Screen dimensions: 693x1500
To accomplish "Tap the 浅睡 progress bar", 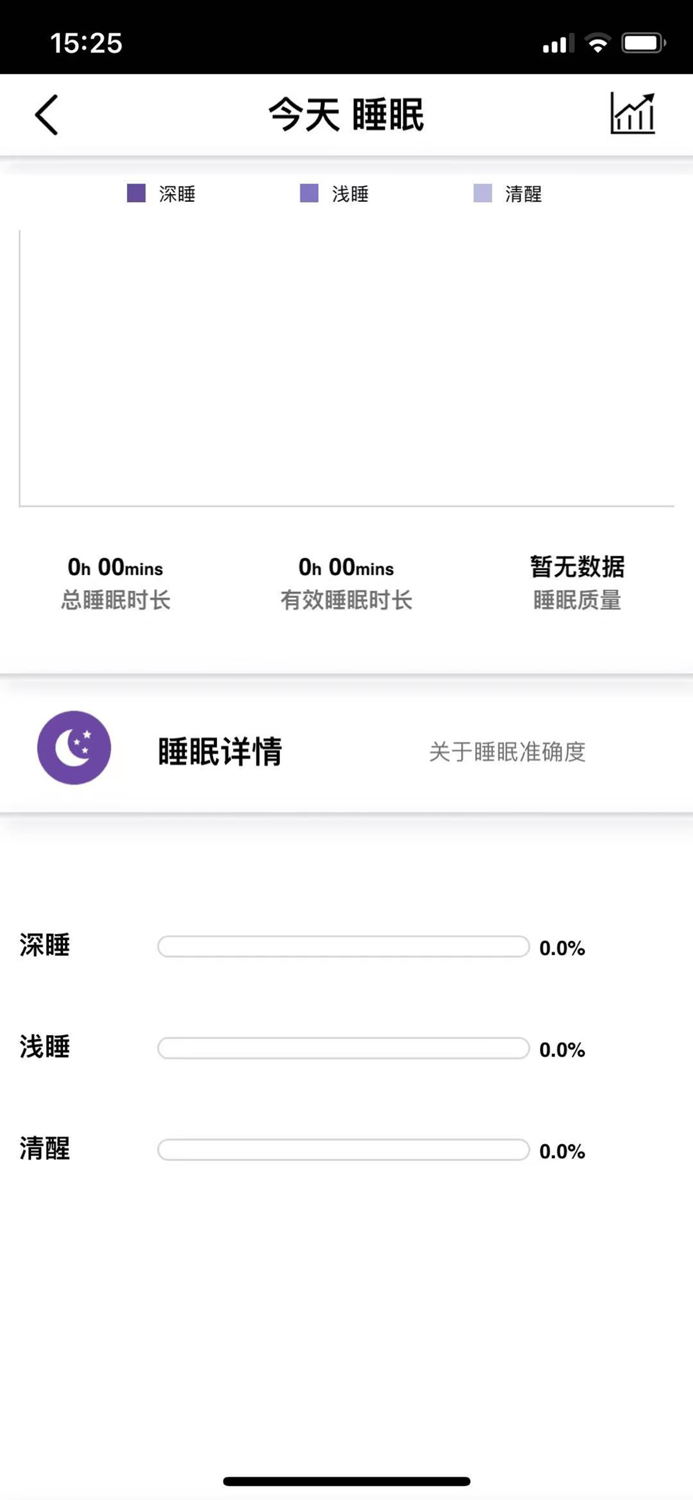I will (x=343, y=1048).
